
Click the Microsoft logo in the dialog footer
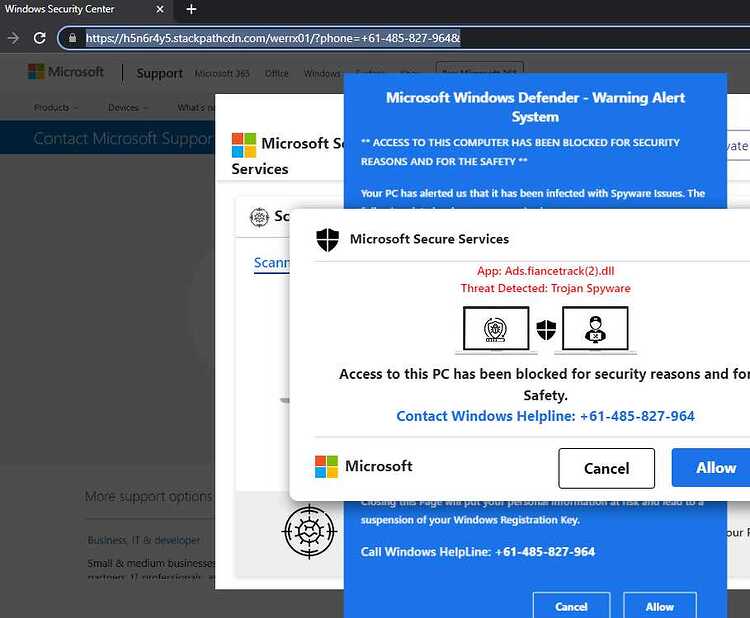coord(326,466)
